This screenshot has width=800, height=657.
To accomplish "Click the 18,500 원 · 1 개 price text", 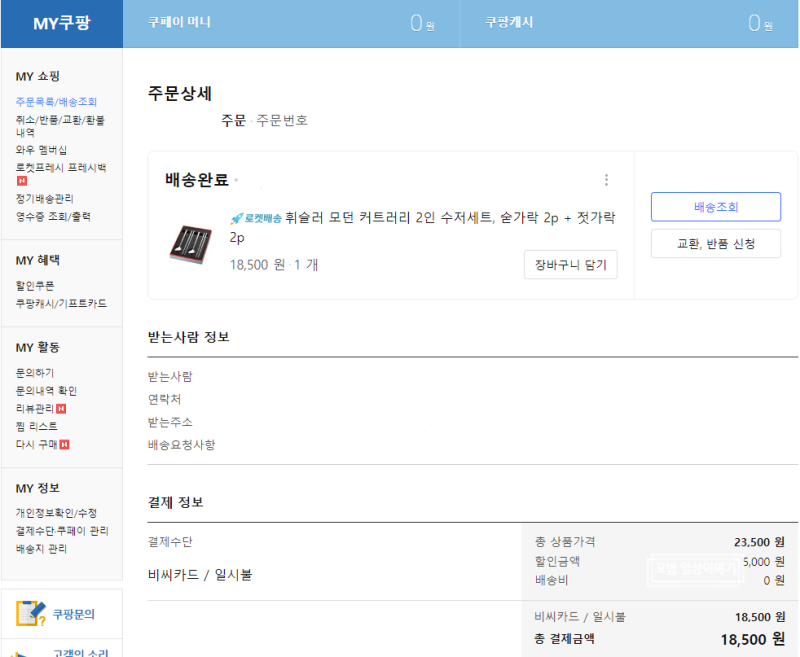I will pyautogui.click(x=274, y=265).
